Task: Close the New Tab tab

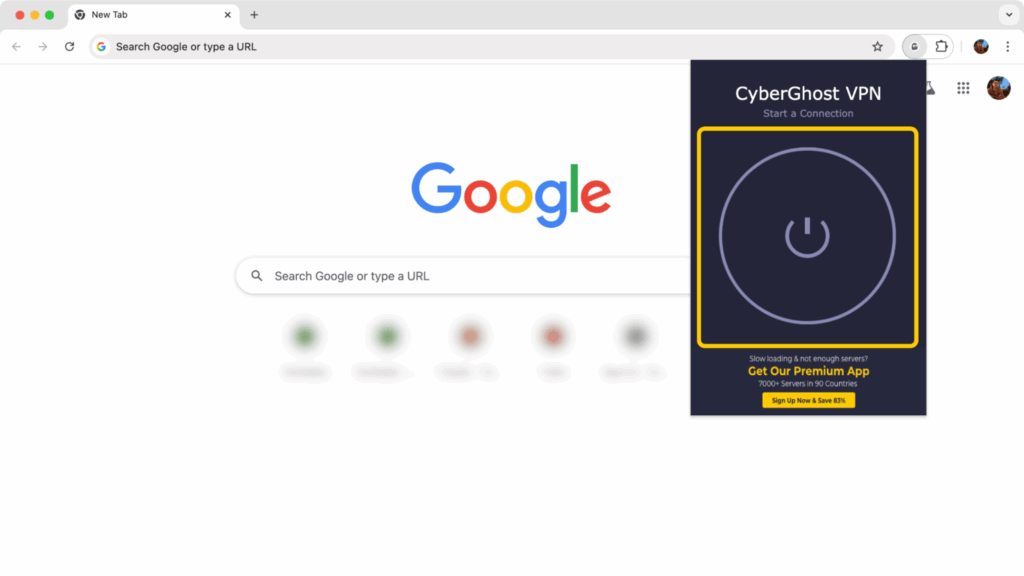Action: pos(227,14)
